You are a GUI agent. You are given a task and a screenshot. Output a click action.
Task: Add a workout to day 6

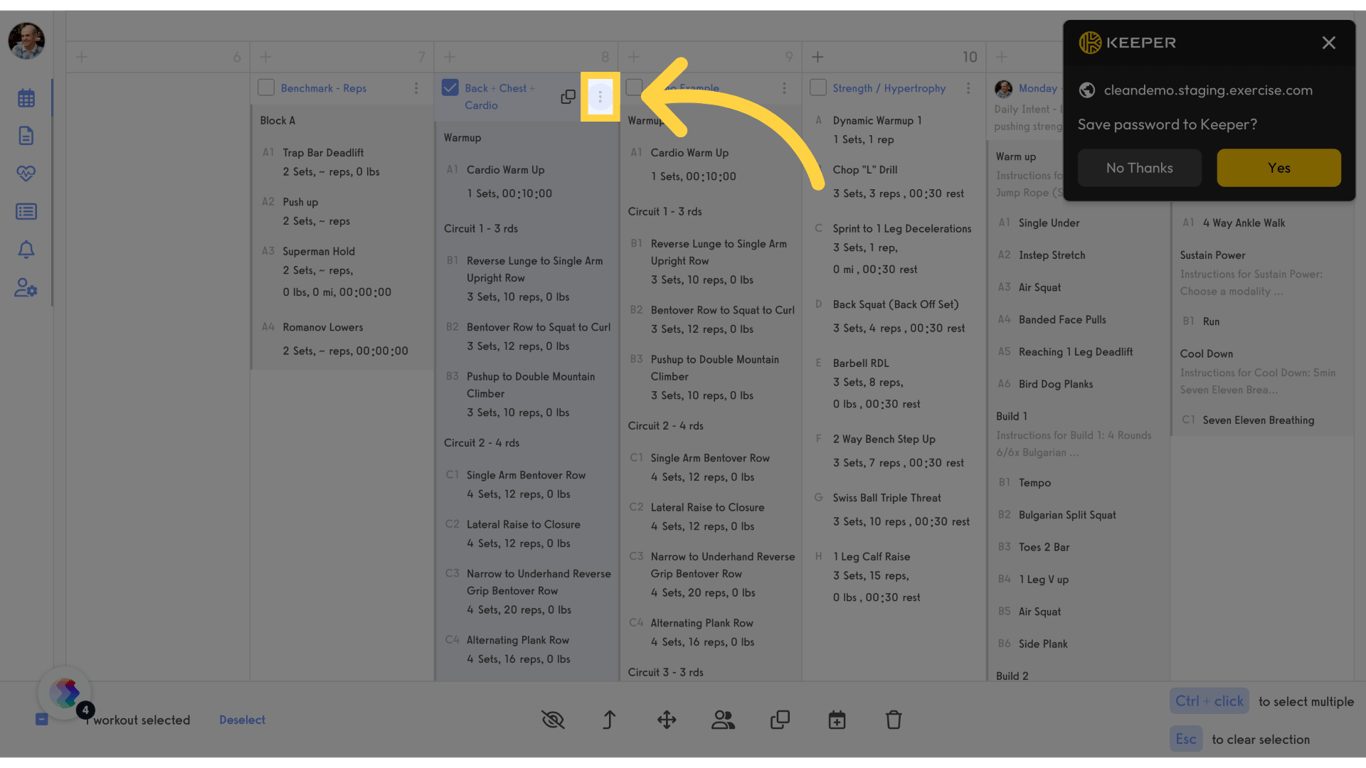point(82,57)
